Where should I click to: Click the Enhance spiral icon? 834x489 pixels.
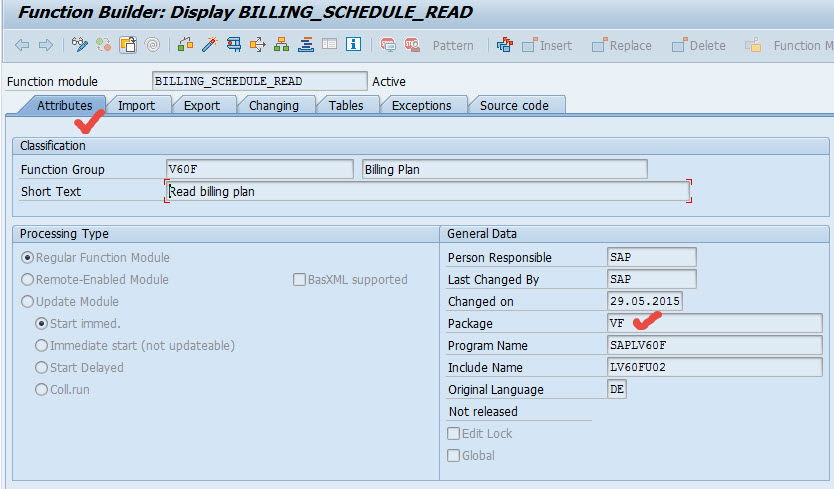point(153,45)
